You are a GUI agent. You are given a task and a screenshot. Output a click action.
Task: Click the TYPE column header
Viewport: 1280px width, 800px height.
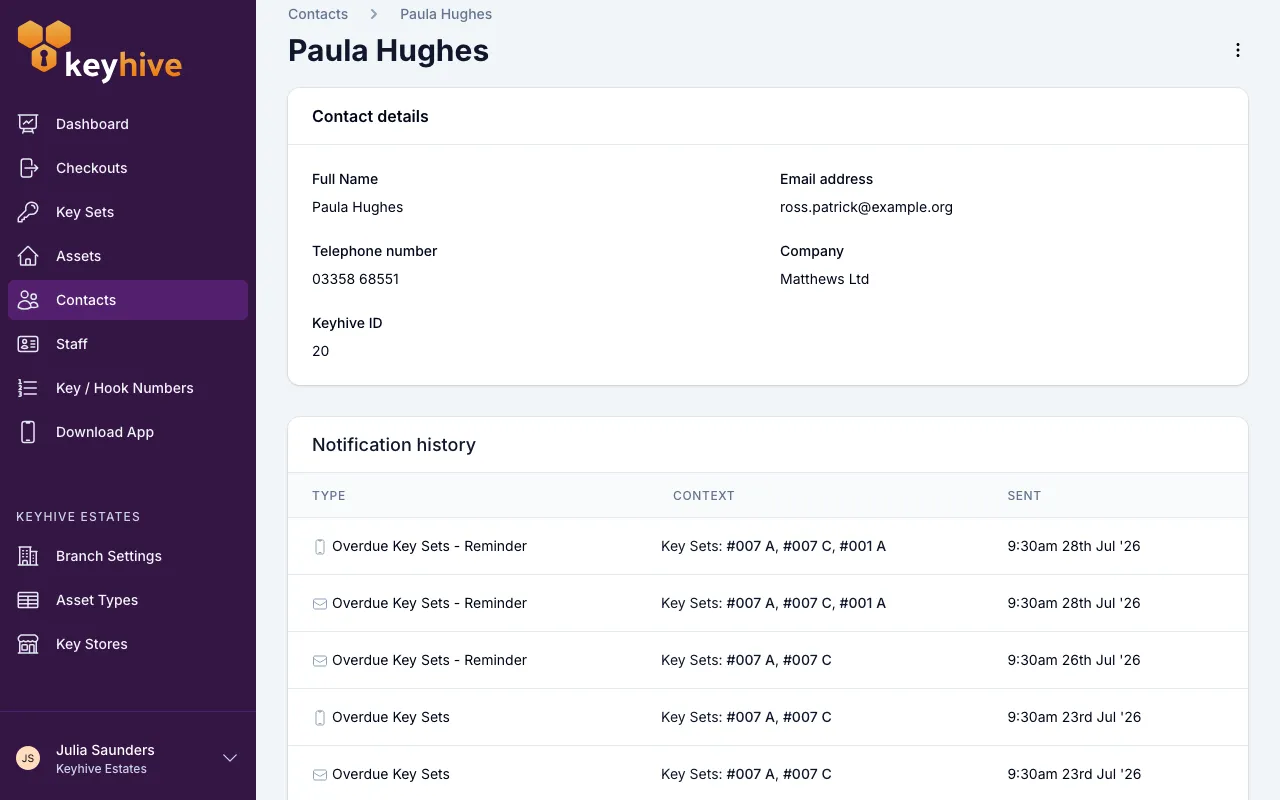pyautogui.click(x=329, y=496)
